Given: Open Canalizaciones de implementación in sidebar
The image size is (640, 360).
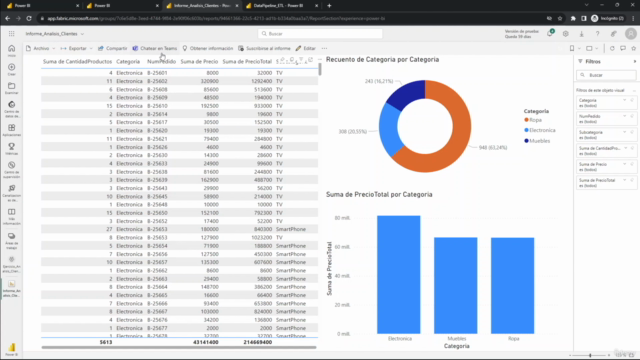Looking at the screenshot, I should [x=11, y=193].
